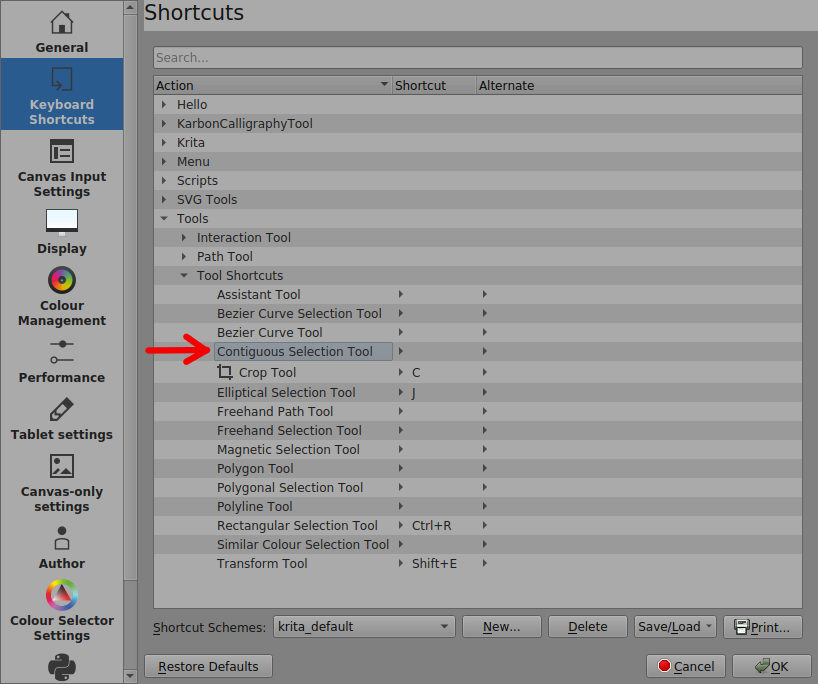Select the Freehand Selection Tool row
818x684 pixels.
(478, 430)
